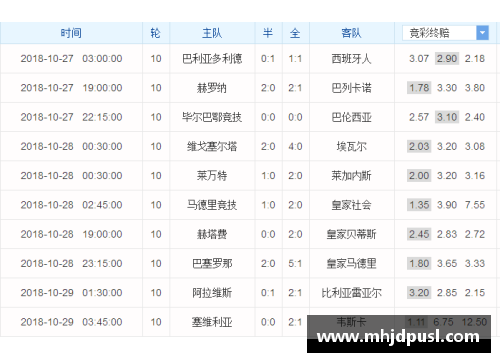Click the highlighted 1.35 odds
The image size is (500, 362).
pos(419,205)
